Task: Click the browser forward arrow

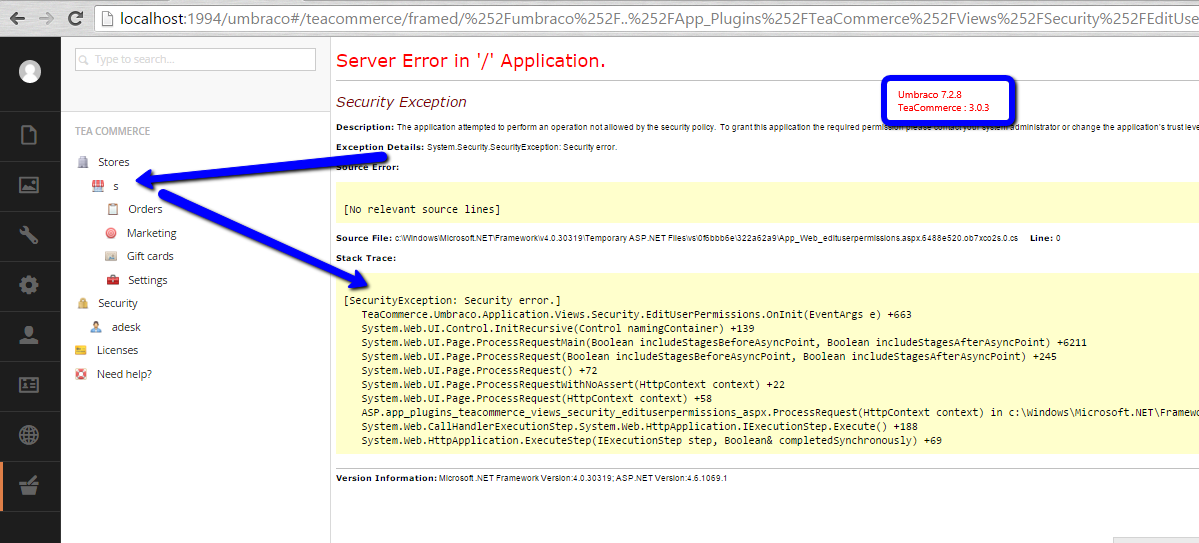Action: [45, 18]
